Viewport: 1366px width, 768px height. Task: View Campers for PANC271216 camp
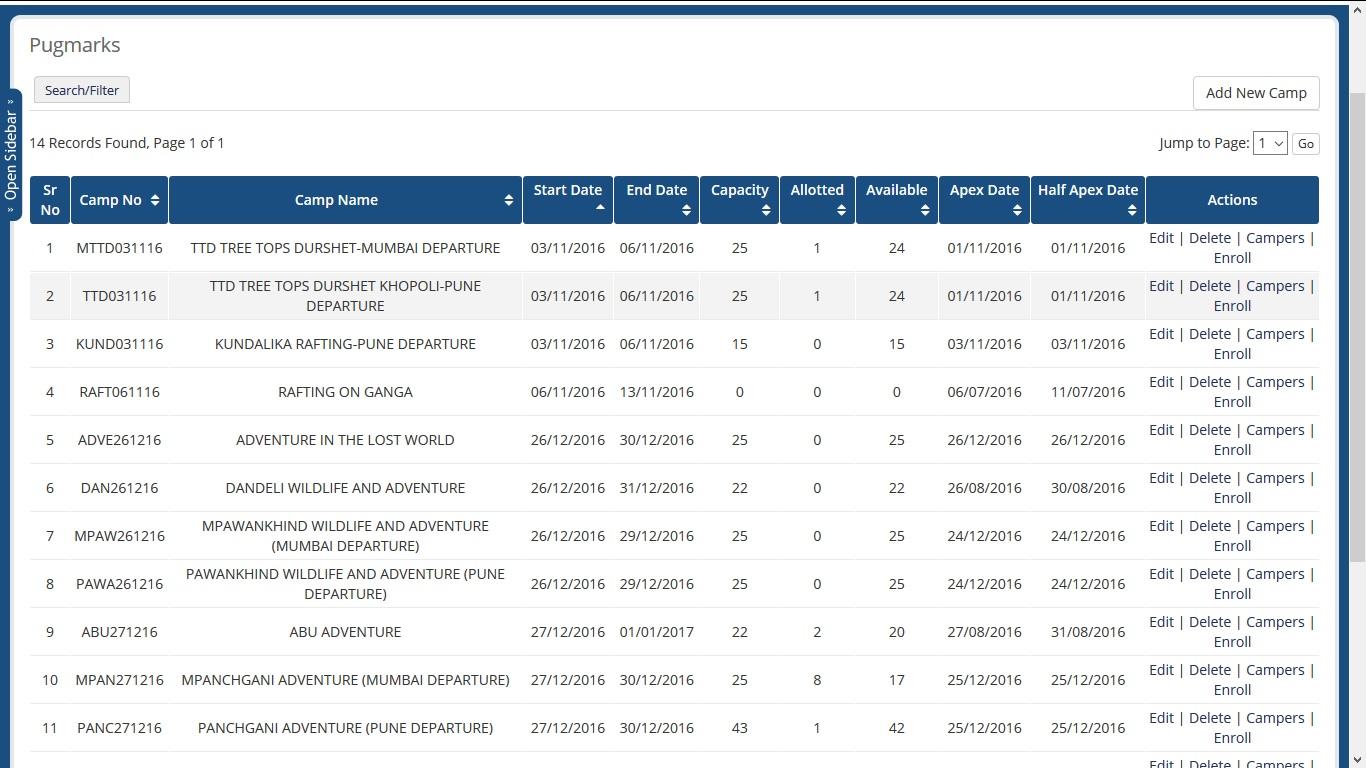(1275, 718)
